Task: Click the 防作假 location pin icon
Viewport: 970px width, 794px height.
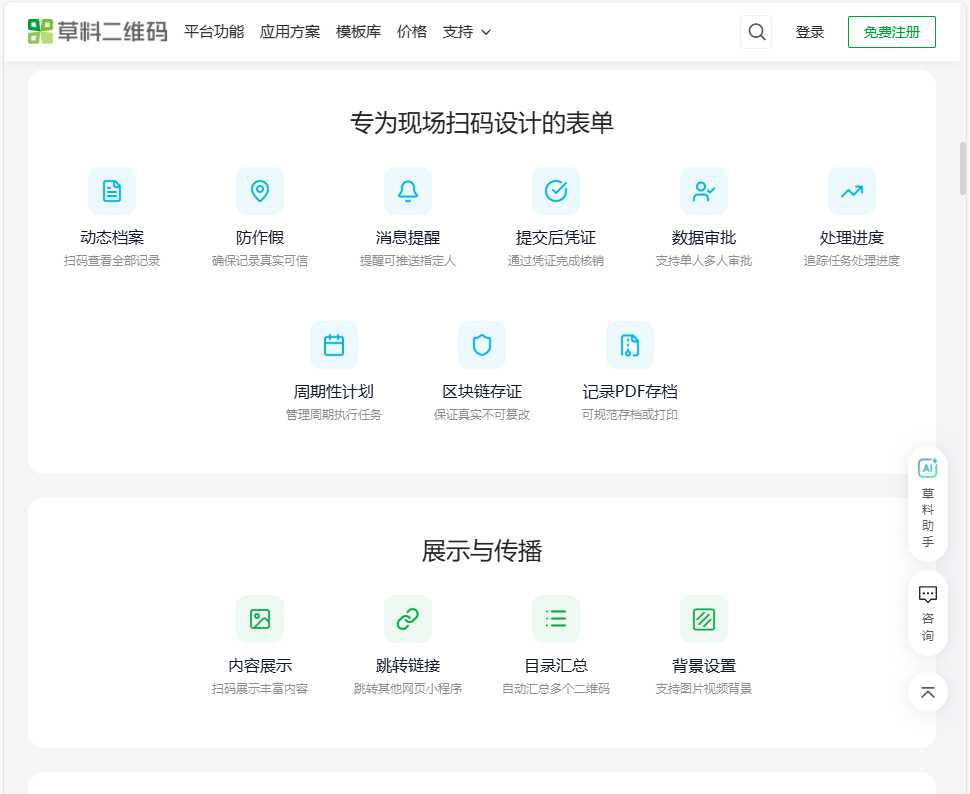Action: coord(260,190)
